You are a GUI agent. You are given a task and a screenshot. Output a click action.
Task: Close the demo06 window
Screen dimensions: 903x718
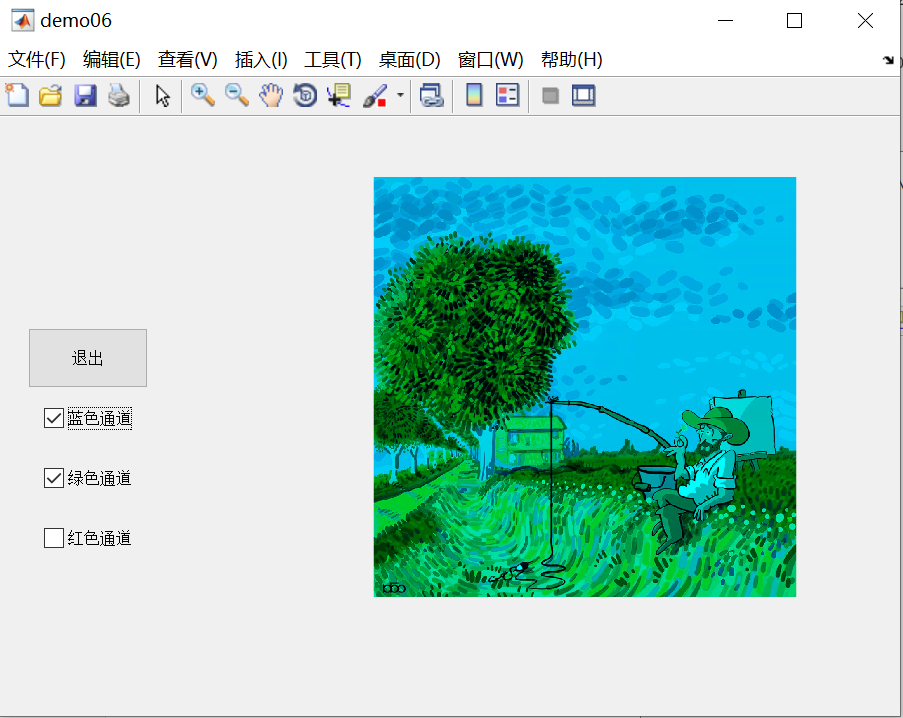click(865, 21)
